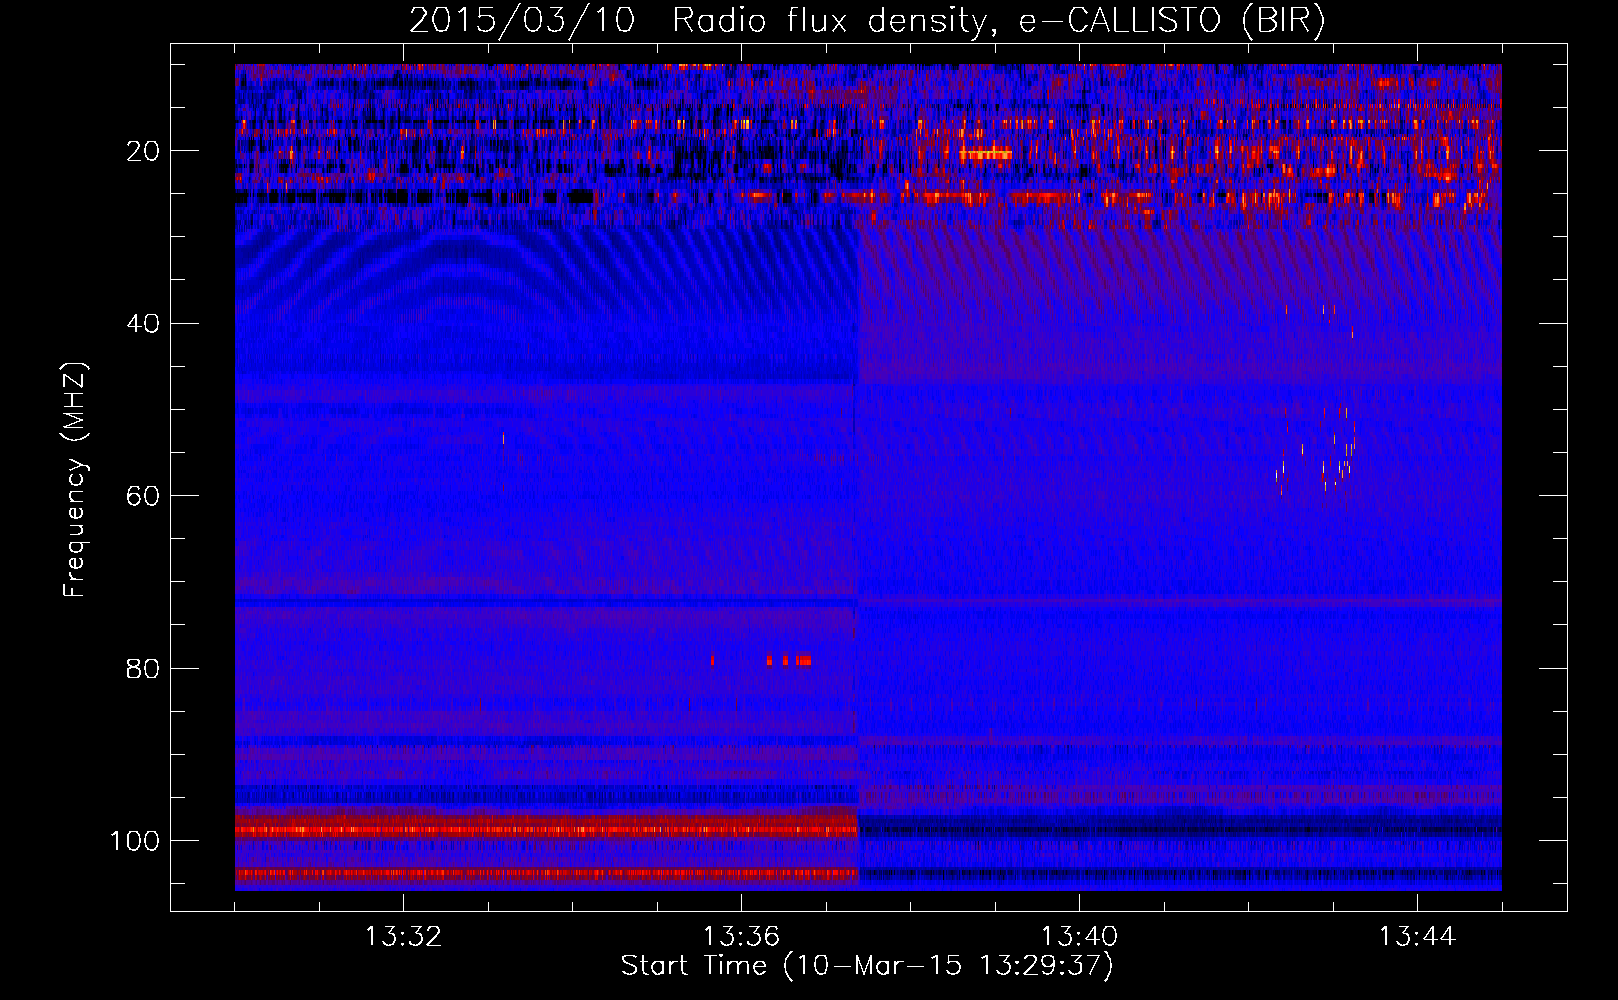
Task: Click the 20 frequency tick label
Action: click(x=143, y=151)
